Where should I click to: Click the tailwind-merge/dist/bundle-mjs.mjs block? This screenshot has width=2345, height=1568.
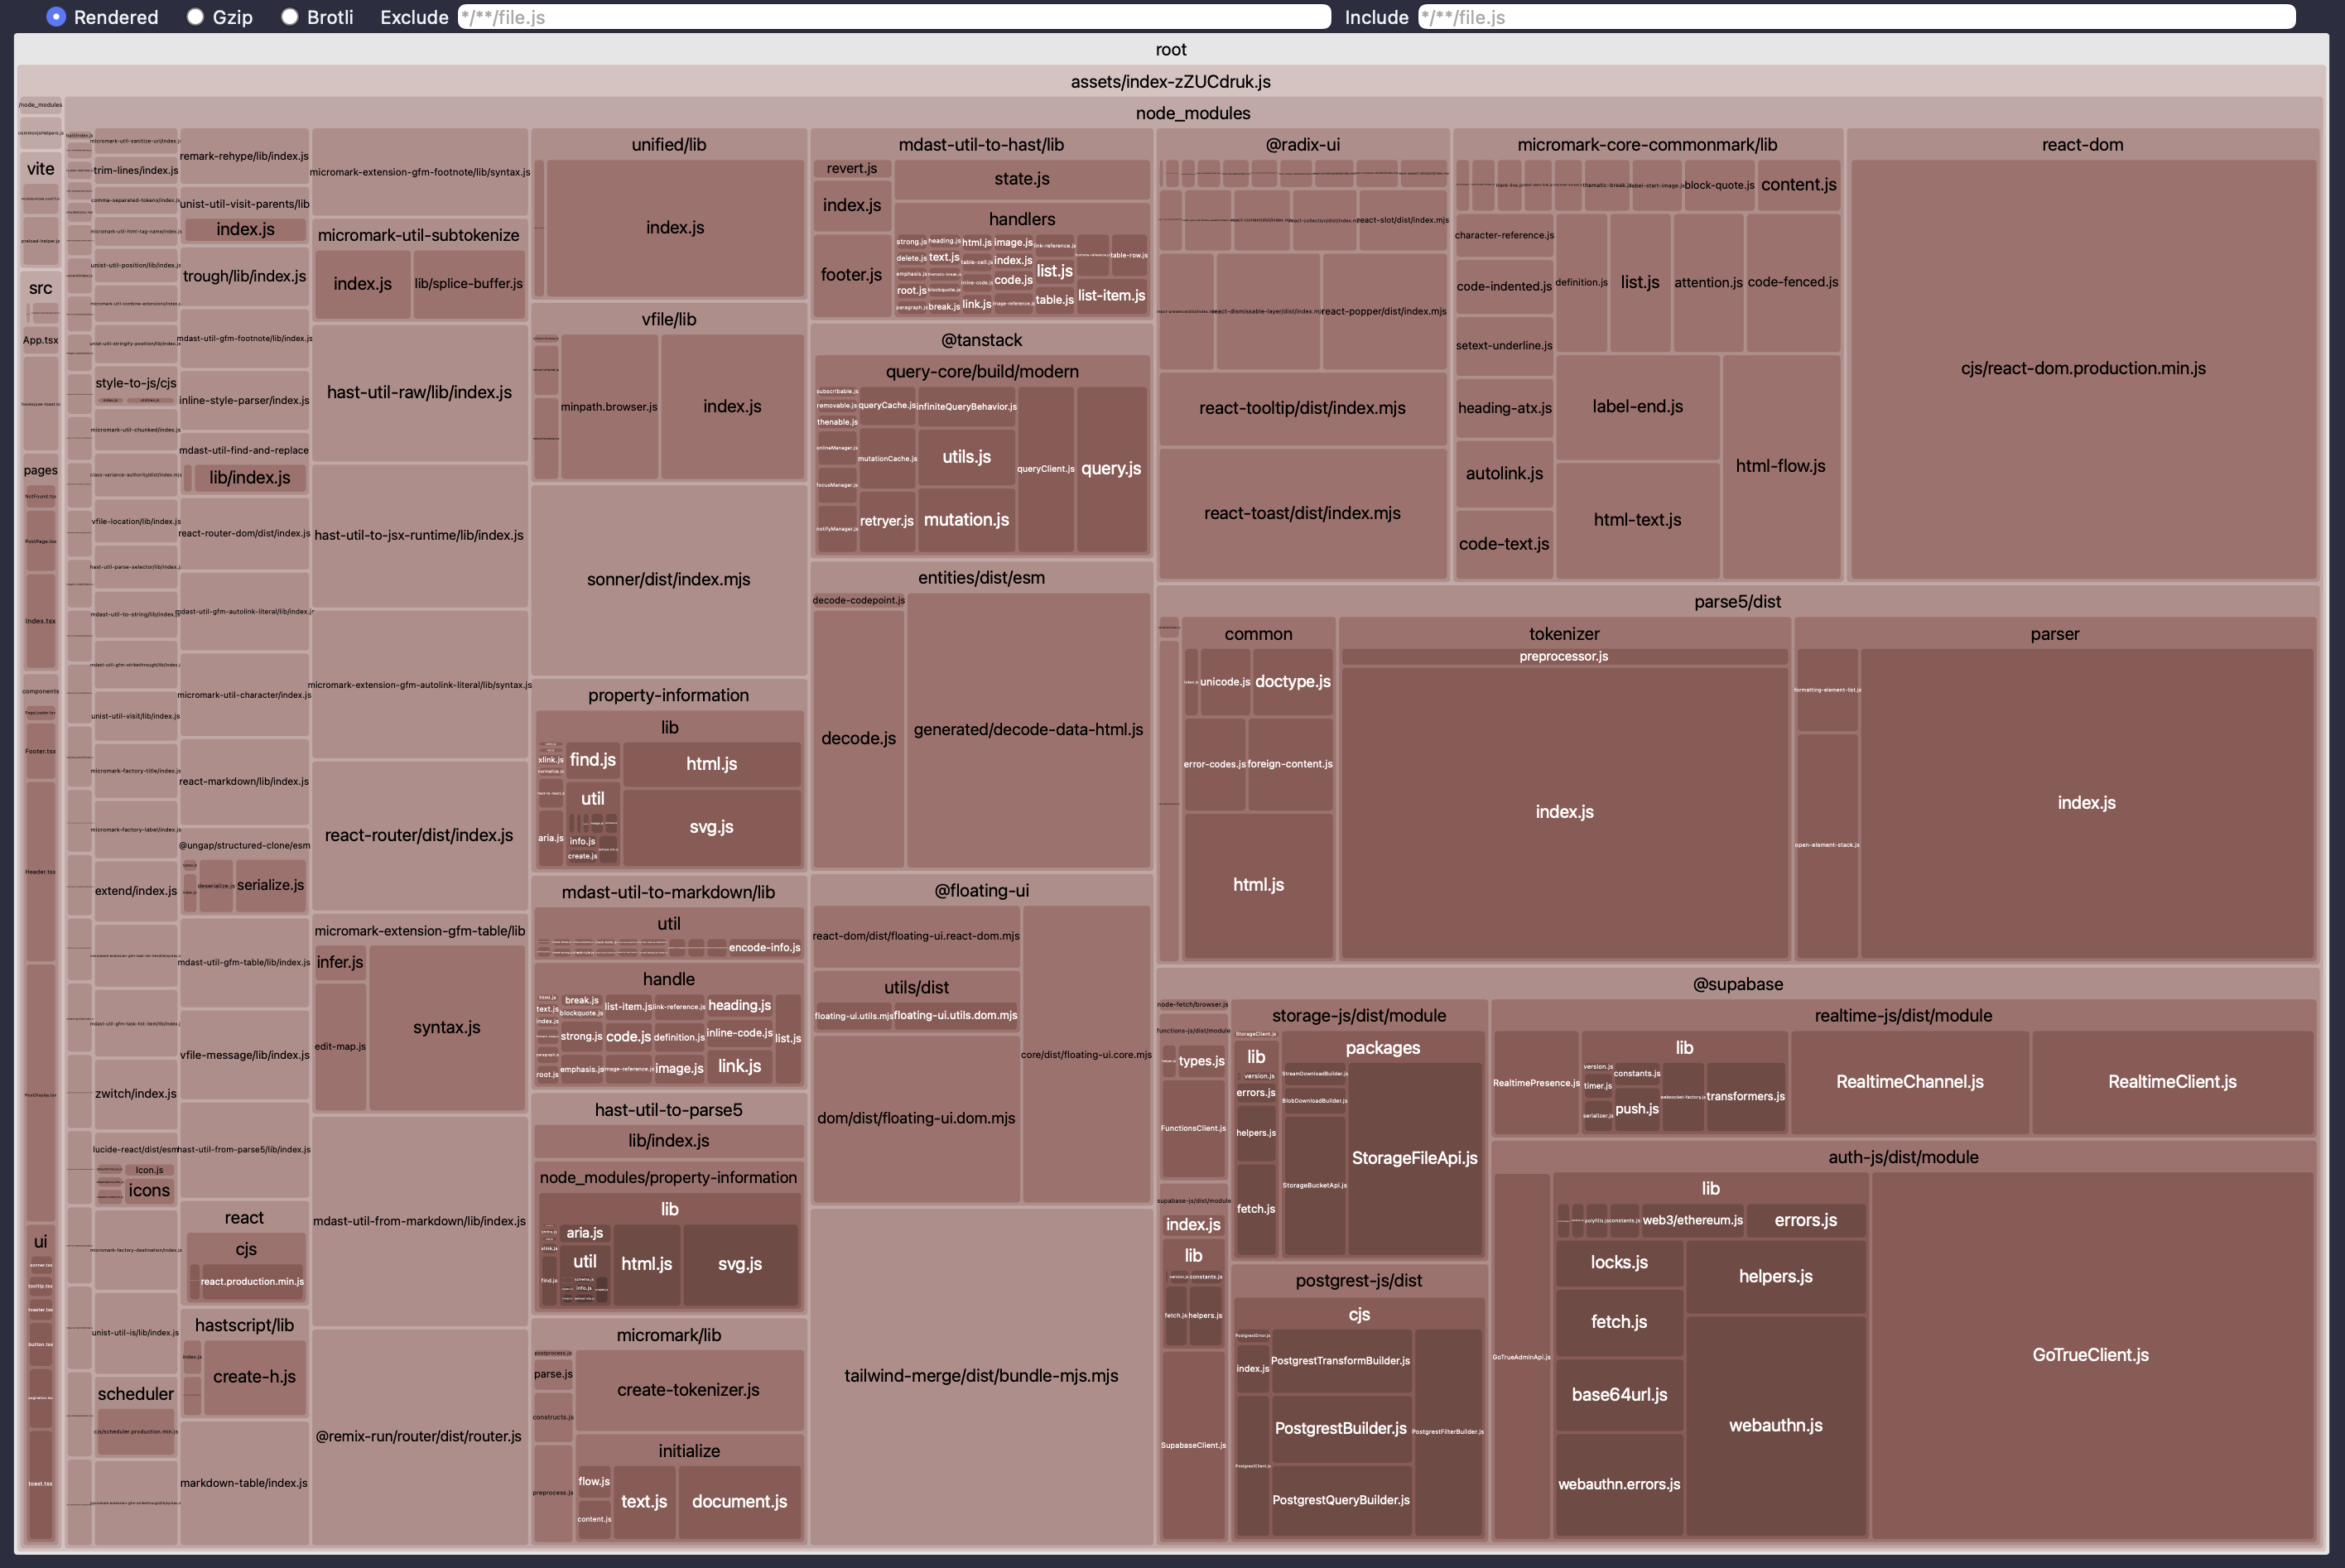981,1376
